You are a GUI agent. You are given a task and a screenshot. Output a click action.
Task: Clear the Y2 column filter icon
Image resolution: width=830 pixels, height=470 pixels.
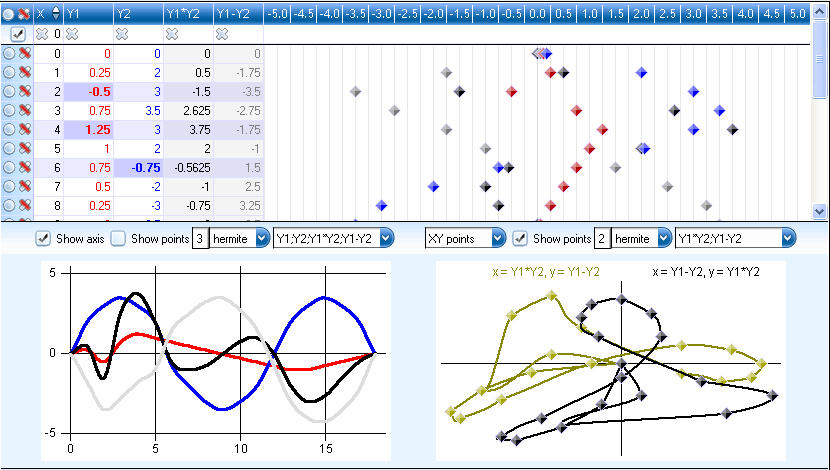(x=122, y=34)
